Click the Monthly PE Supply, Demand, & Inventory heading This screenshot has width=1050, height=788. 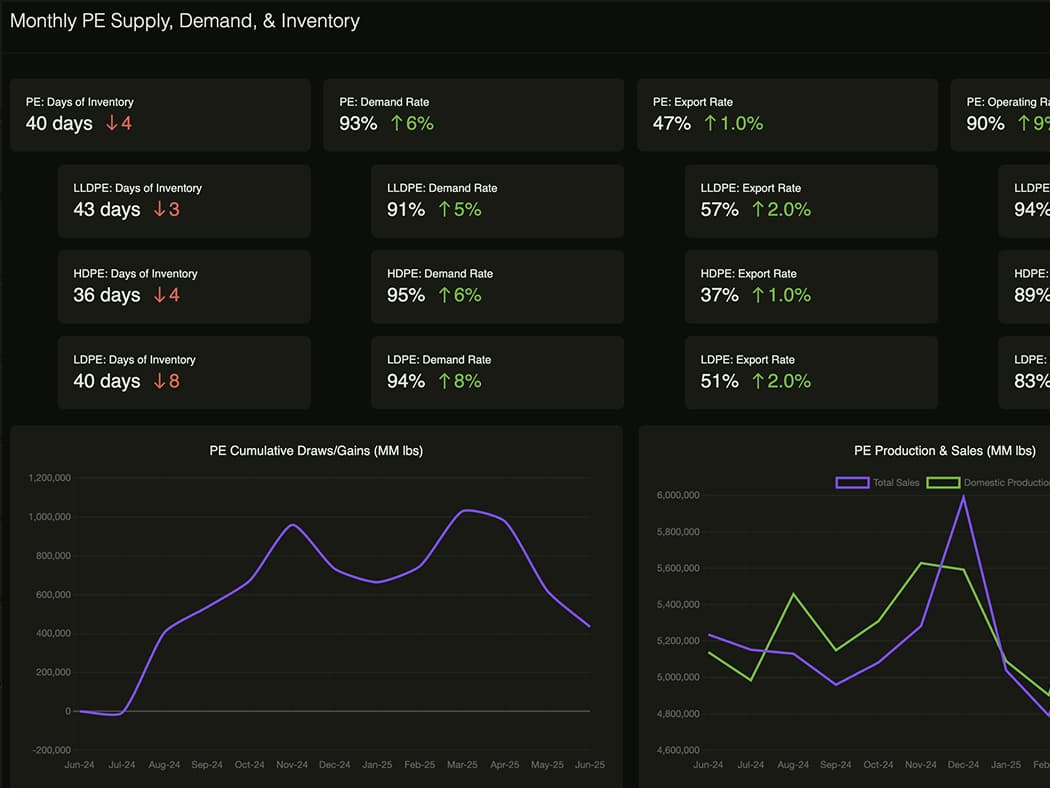tap(185, 21)
